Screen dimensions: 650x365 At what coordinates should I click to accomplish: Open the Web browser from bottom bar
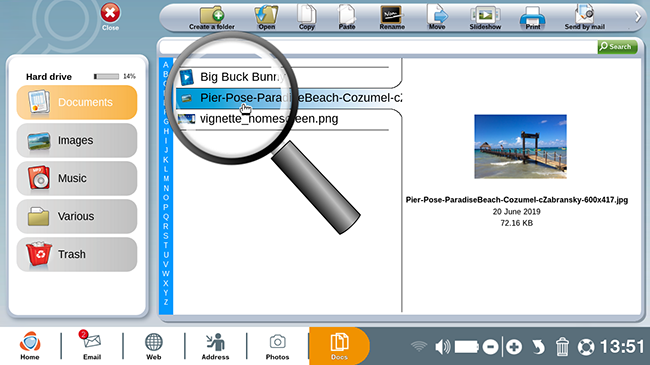(153, 346)
